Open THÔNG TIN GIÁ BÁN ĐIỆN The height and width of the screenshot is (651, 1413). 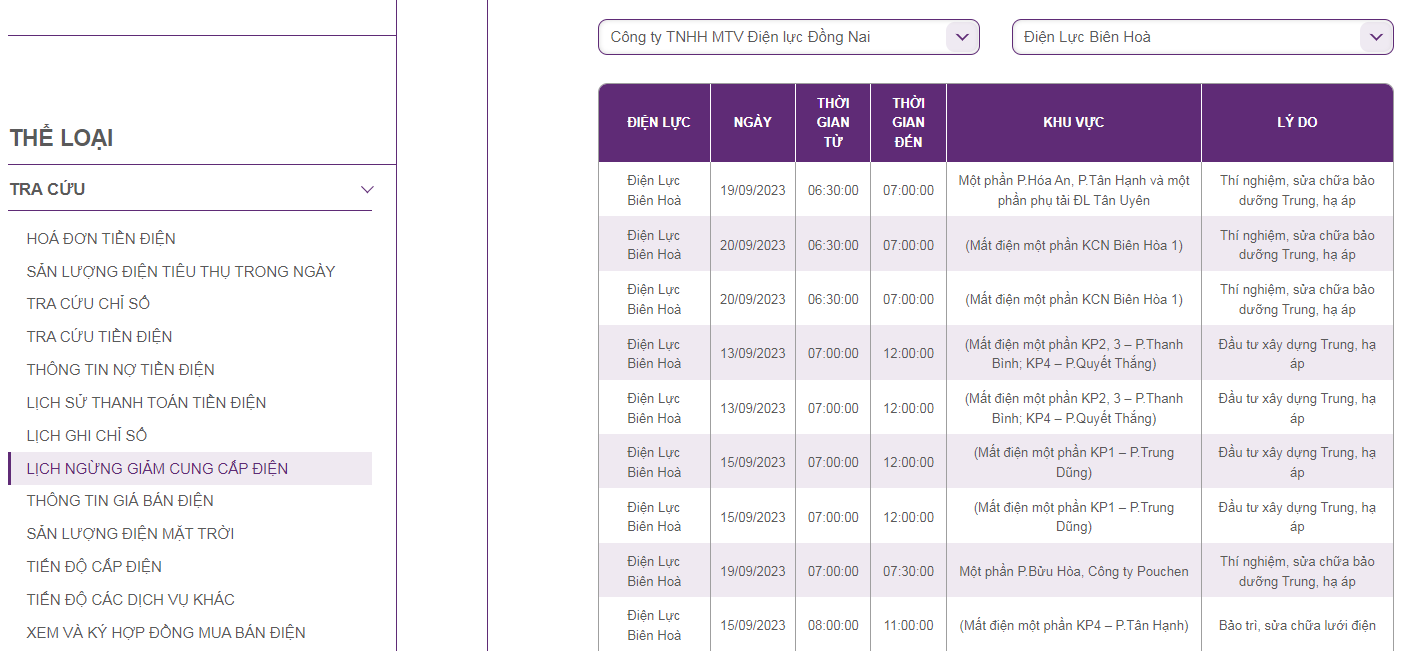click(x=120, y=500)
